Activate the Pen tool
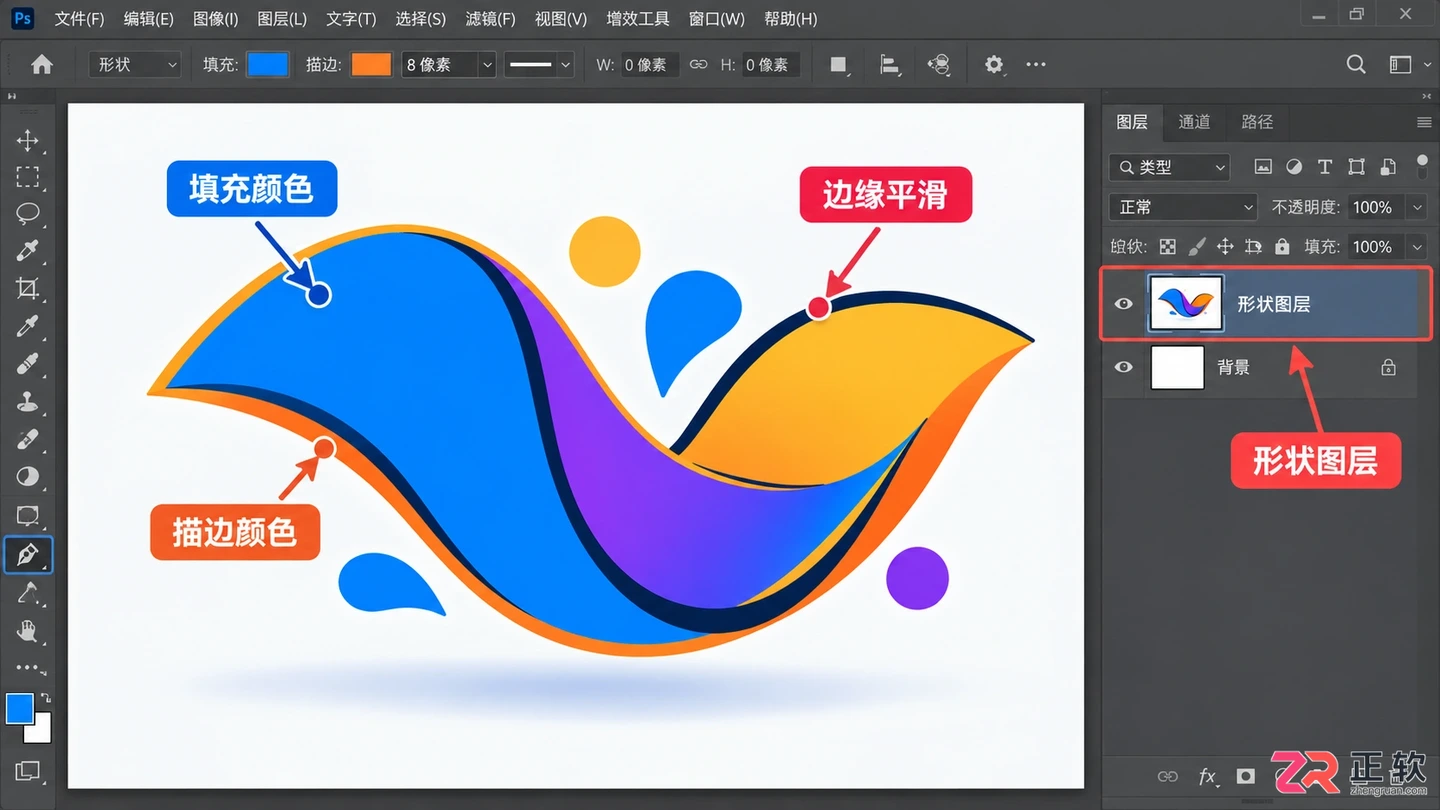The image size is (1440, 810). click(27, 553)
